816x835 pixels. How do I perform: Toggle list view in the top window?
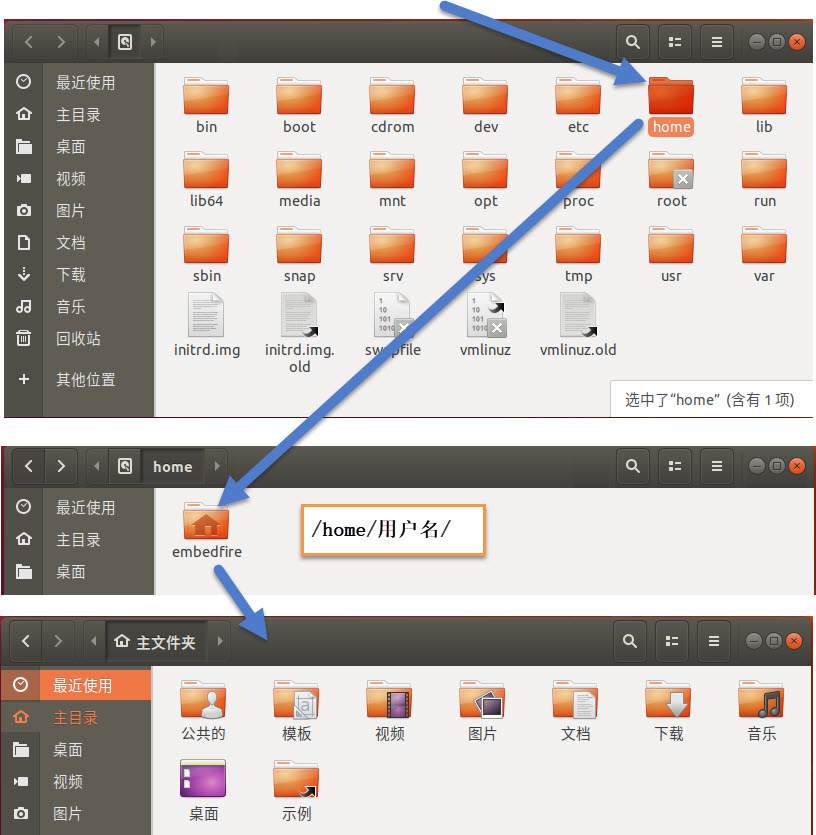(x=675, y=42)
